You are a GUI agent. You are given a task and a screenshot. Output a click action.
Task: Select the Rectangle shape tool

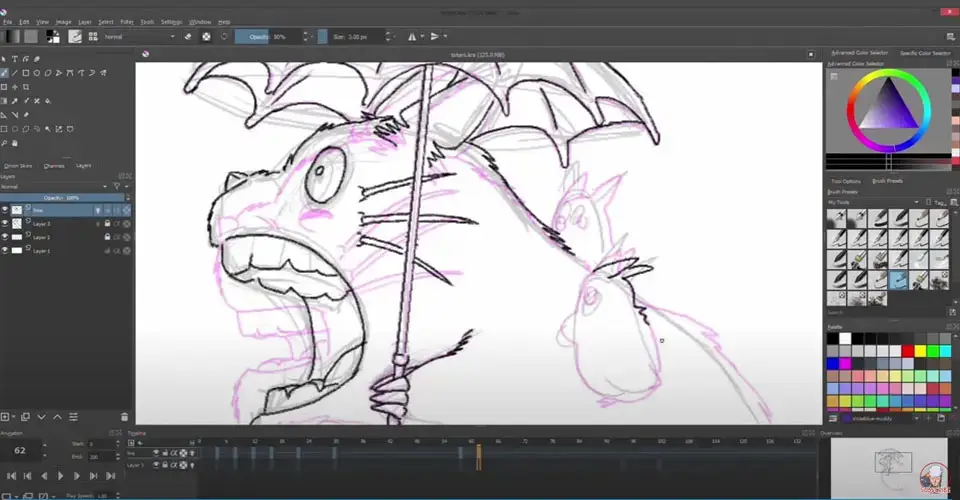click(26, 73)
